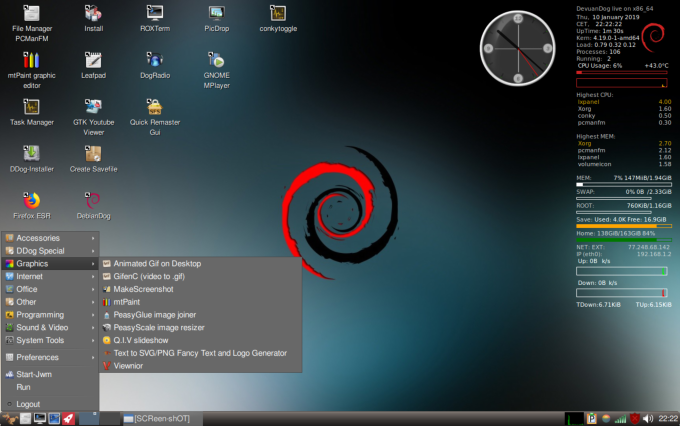Click the CPU monitor graph in the tray
Viewport: 680px width, 426px height.
point(575,419)
